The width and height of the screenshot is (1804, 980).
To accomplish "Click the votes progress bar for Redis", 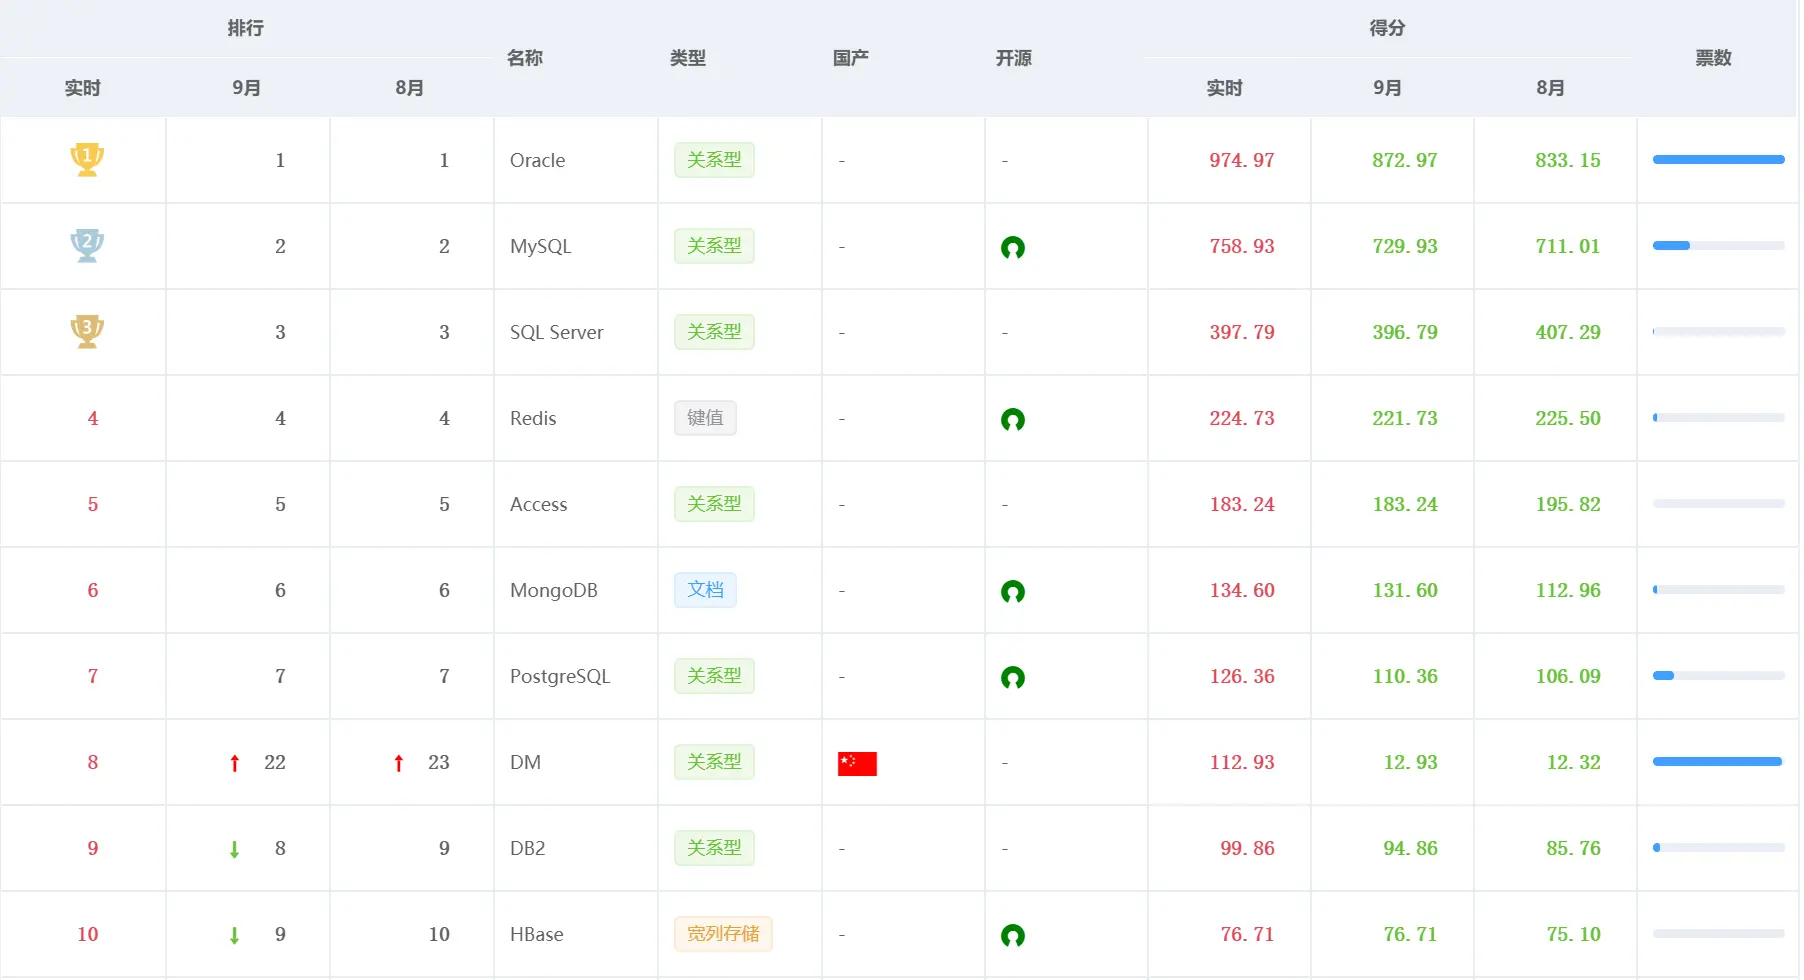I will pos(1718,418).
